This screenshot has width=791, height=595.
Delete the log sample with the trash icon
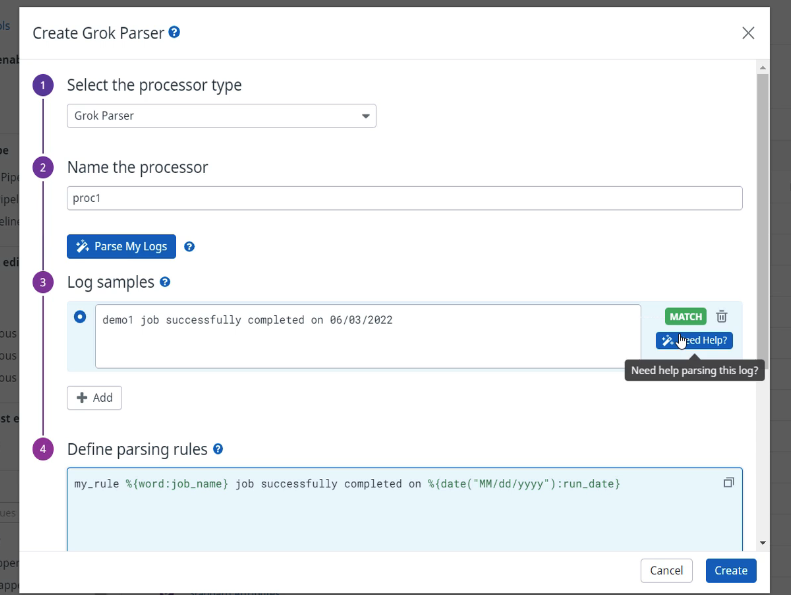[x=721, y=316]
